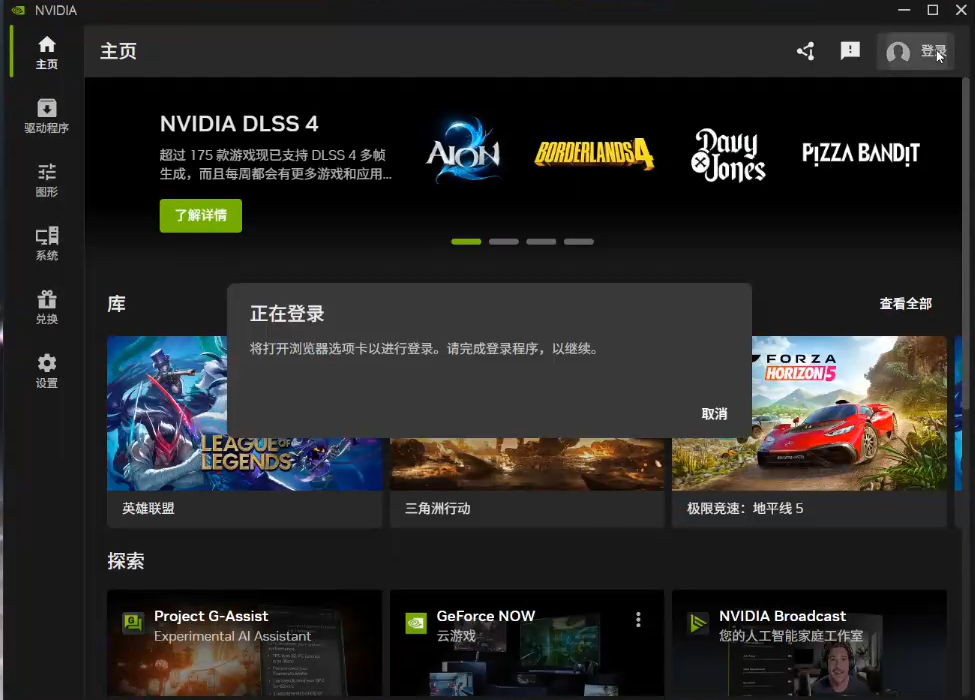This screenshot has width=975, height=700.
Task: Jump to the fourth carousel indicator
Action: 579,242
